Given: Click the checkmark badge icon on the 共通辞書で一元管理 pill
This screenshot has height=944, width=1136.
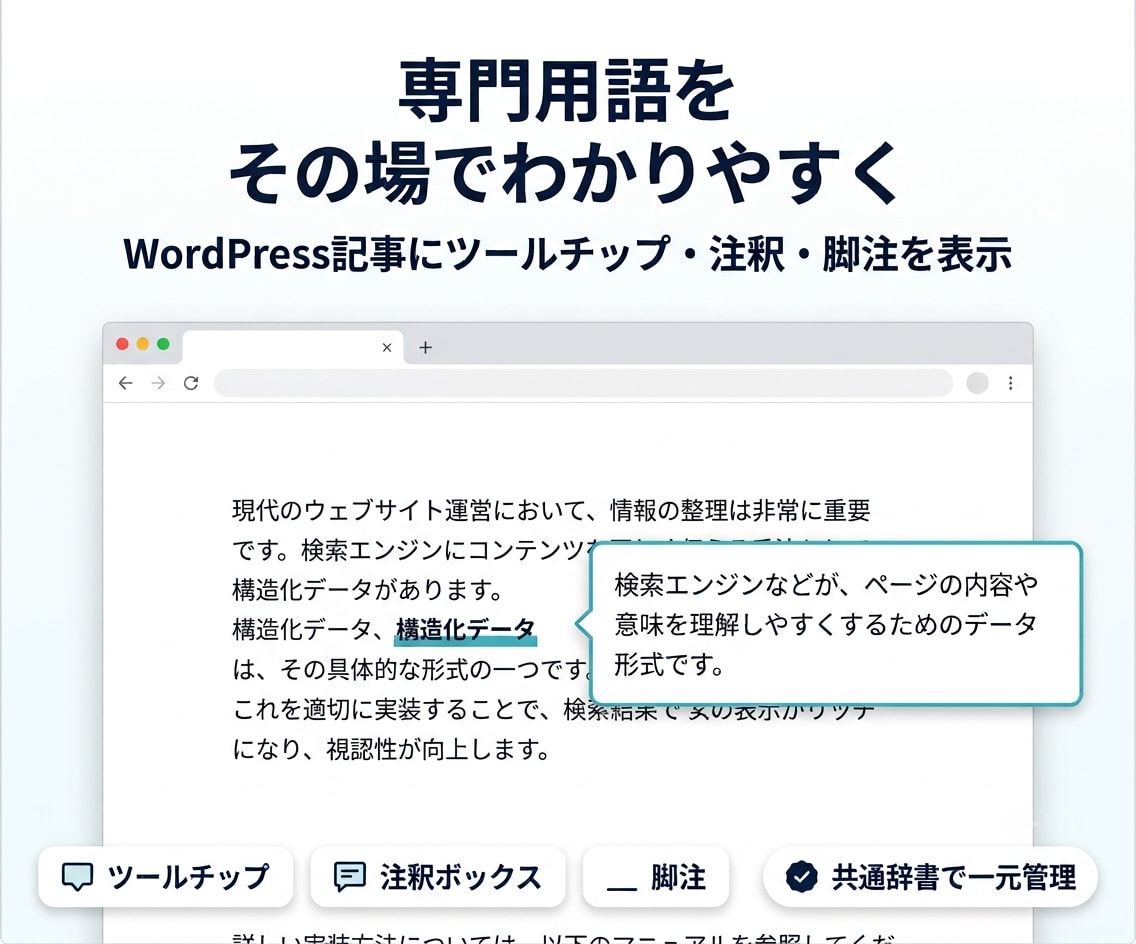Looking at the screenshot, I should pos(801,877).
